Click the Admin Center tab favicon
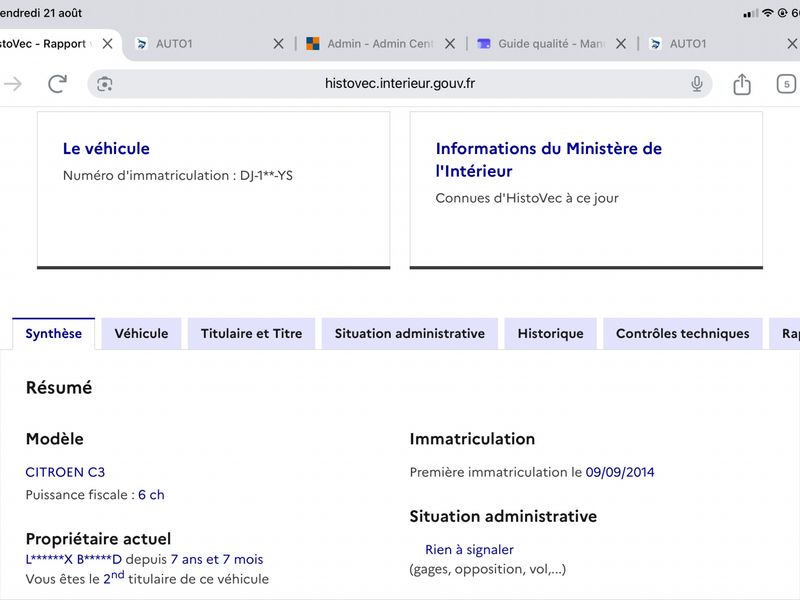The width and height of the screenshot is (800, 600). [x=313, y=44]
